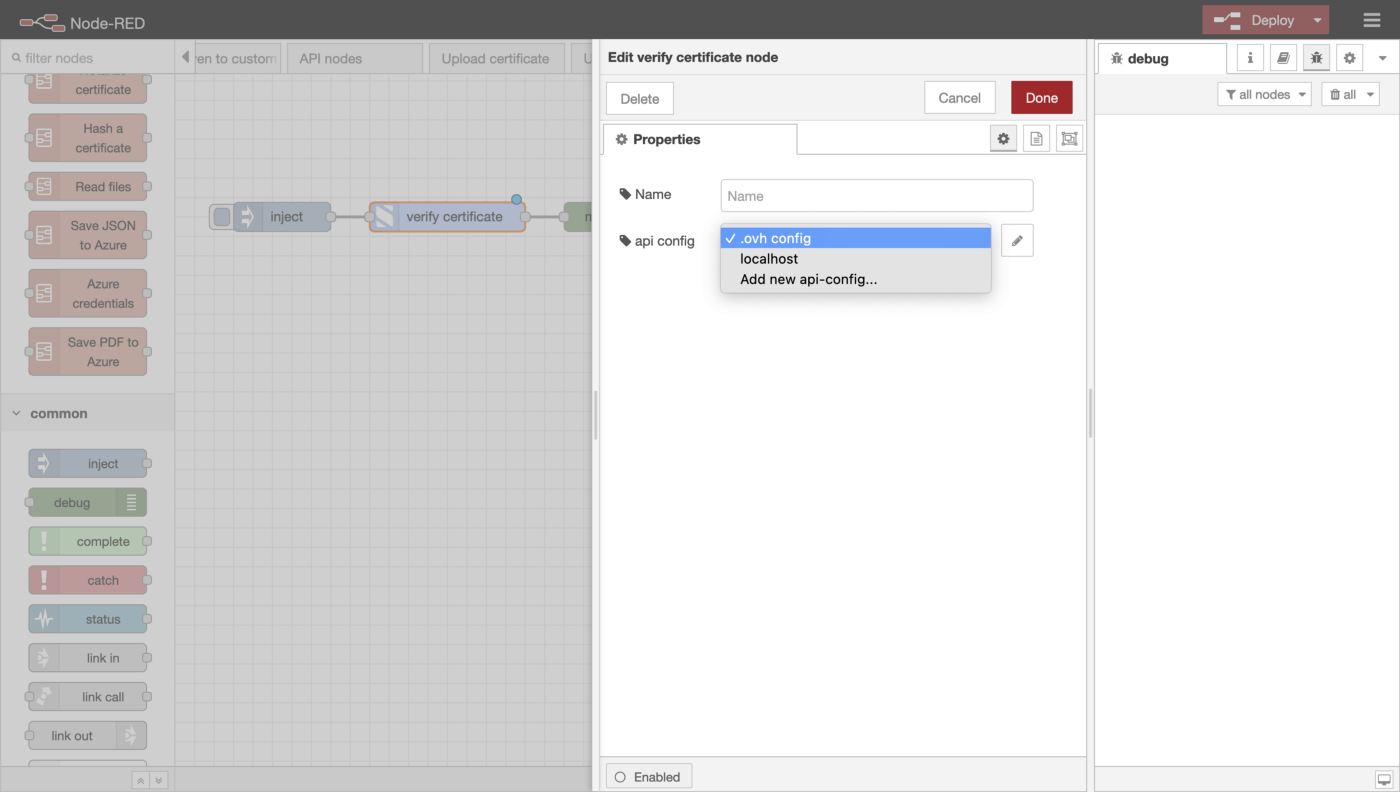Screen dimensions: 1400x792
Task: Open the info sidebar tab icon
Action: point(1250,58)
